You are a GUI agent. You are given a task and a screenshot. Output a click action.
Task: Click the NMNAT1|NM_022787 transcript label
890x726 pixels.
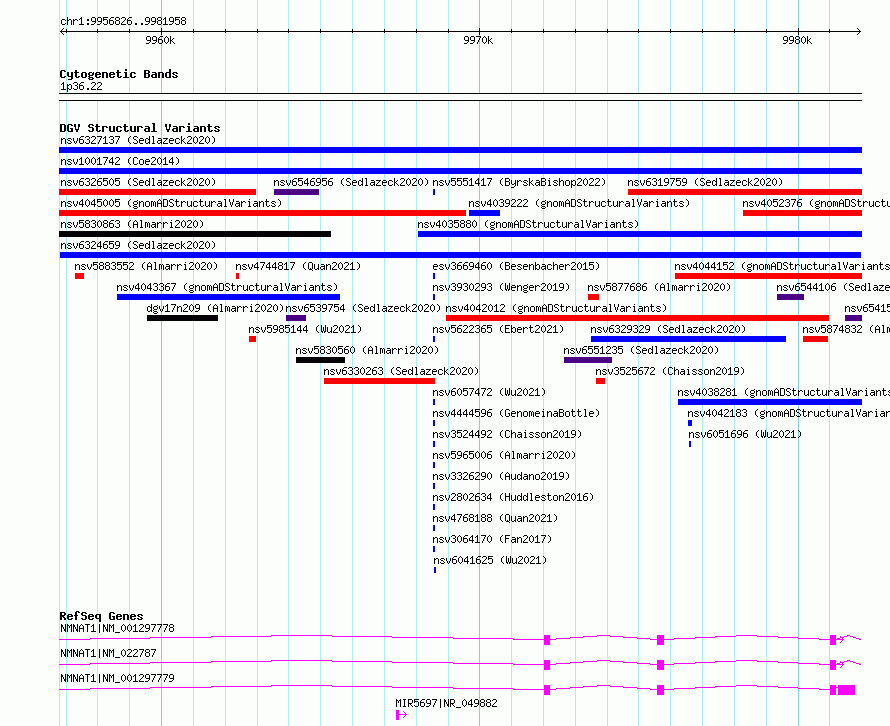click(108, 653)
